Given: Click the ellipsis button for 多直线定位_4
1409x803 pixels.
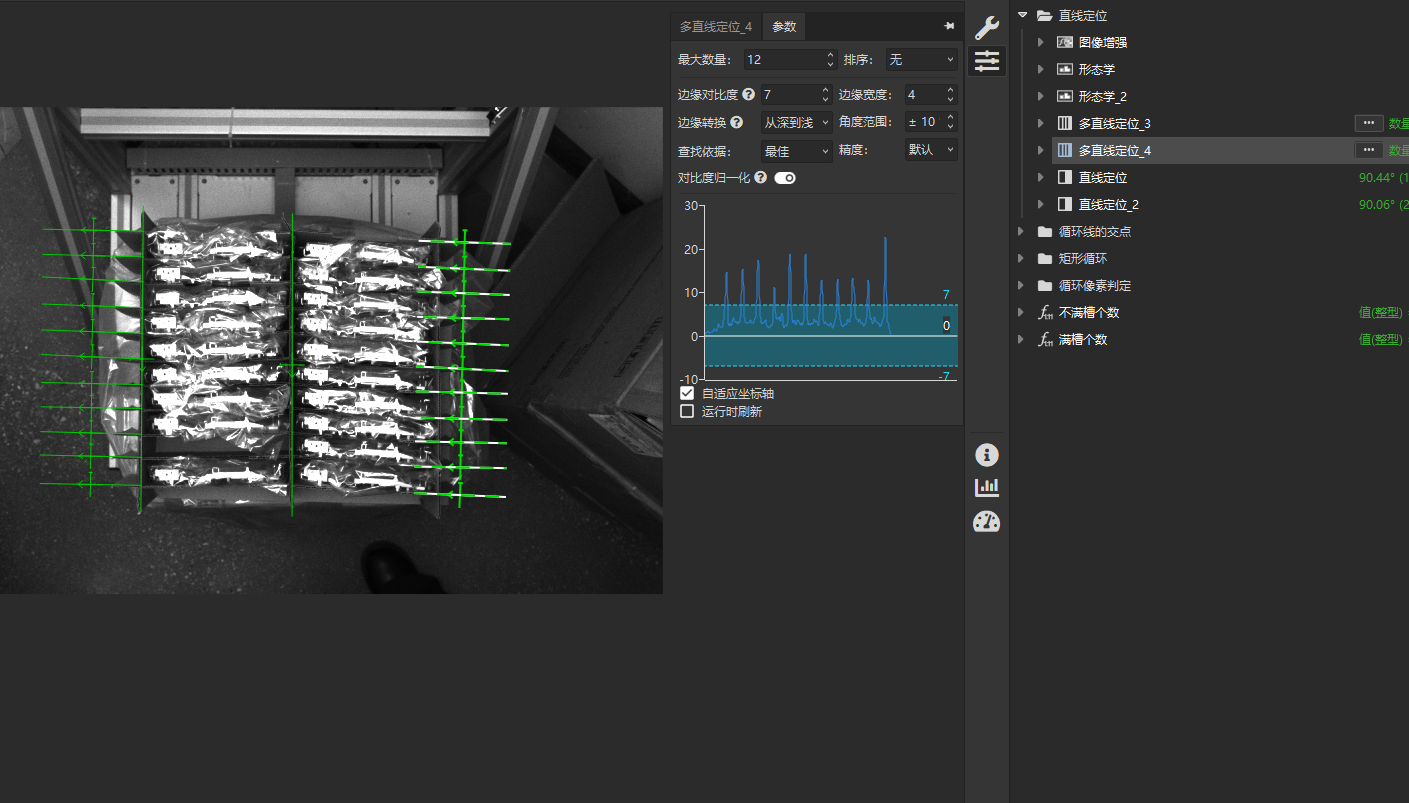Looking at the screenshot, I should 1368,150.
